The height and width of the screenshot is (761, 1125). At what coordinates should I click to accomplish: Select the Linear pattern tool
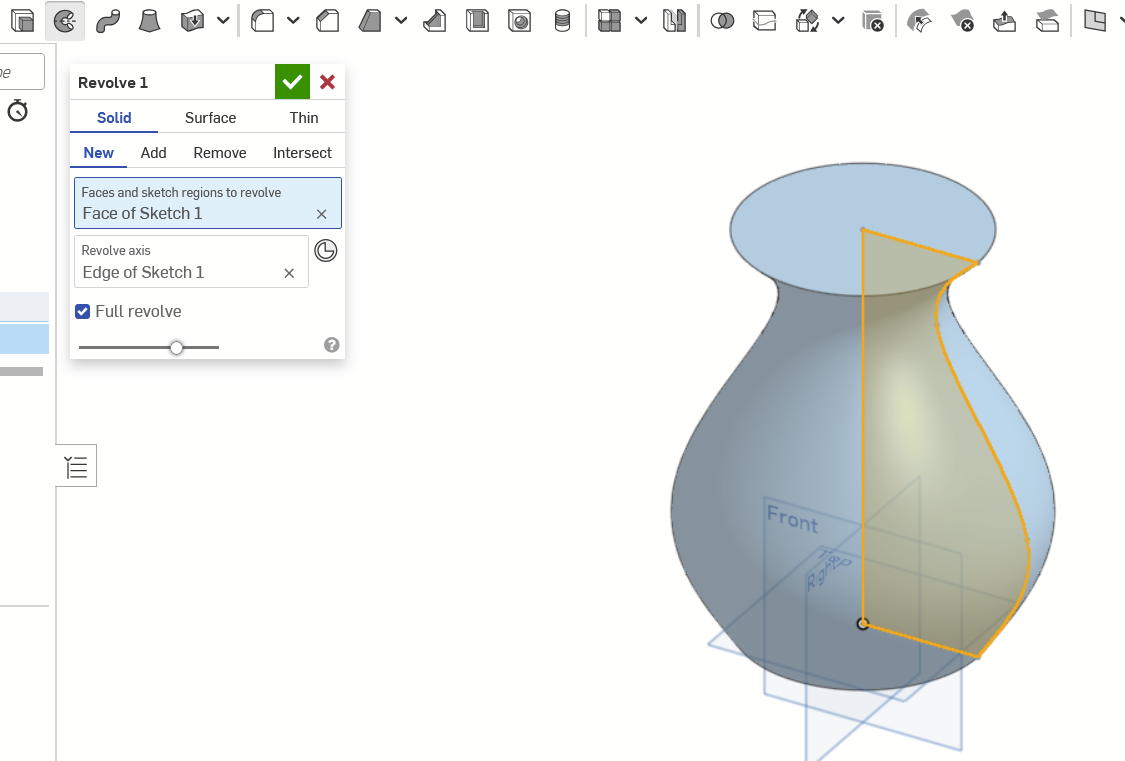point(610,21)
